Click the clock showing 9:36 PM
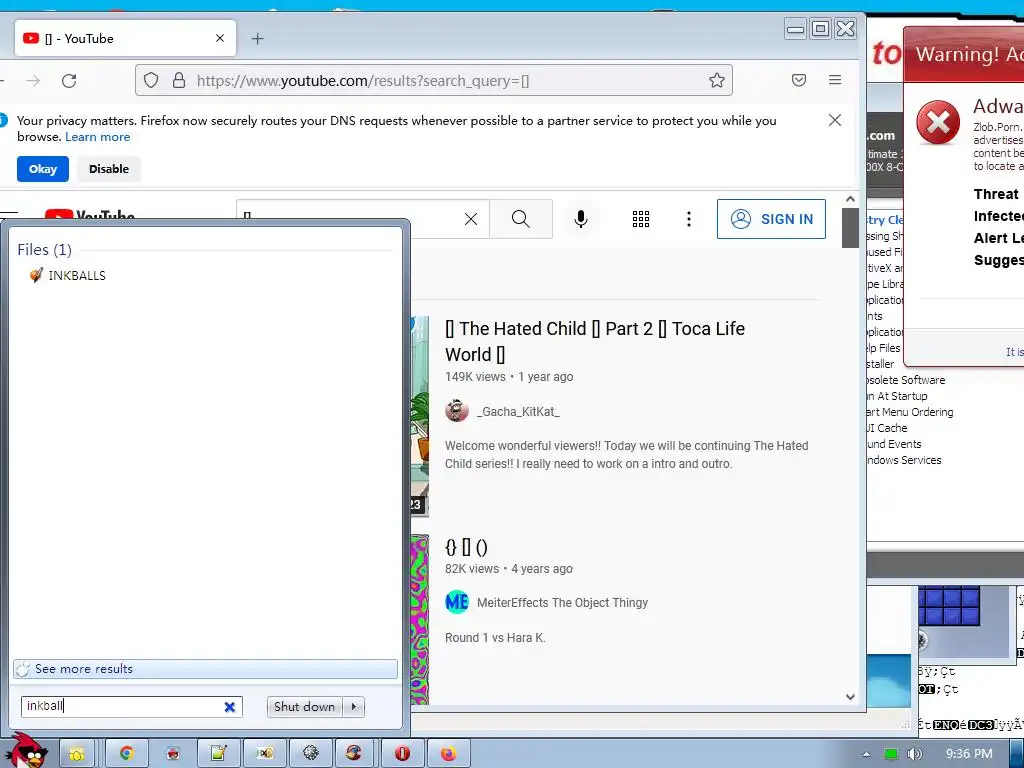Image resolution: width=1024 pixels, height=768 pixels. tap(968, 754)
